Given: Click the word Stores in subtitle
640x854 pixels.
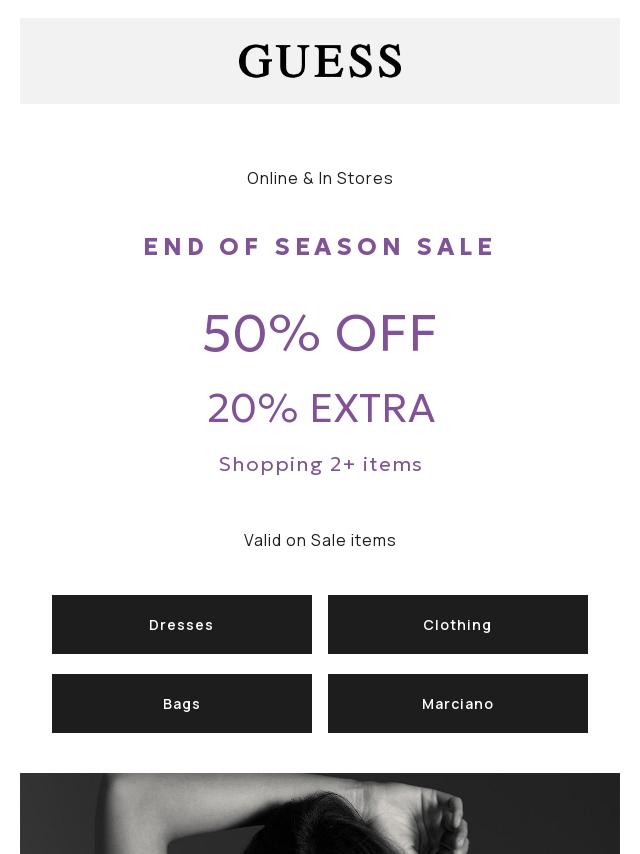Looking at the screenshot, I should 365,178.
